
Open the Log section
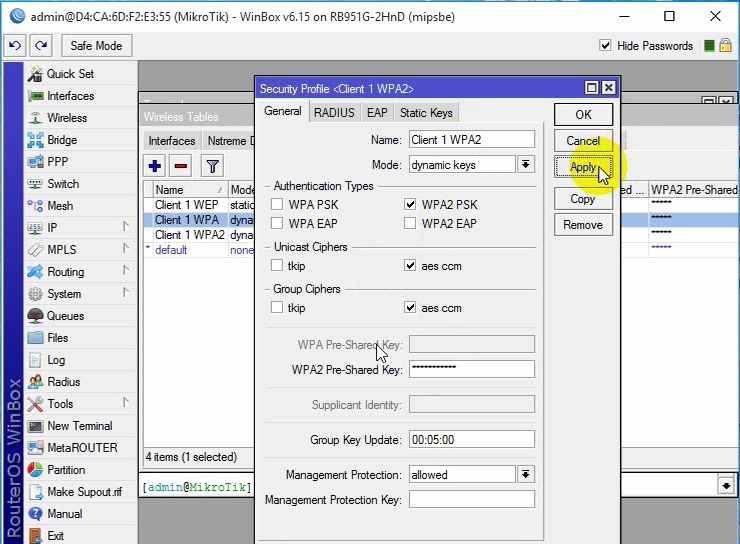[47, 360]
